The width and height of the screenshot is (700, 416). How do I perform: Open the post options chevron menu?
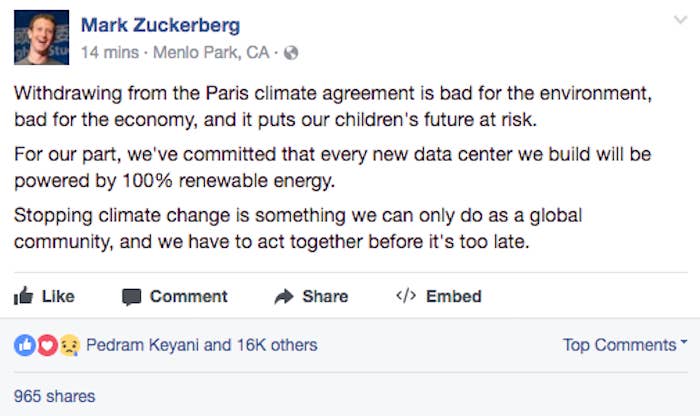coord(681,20)
